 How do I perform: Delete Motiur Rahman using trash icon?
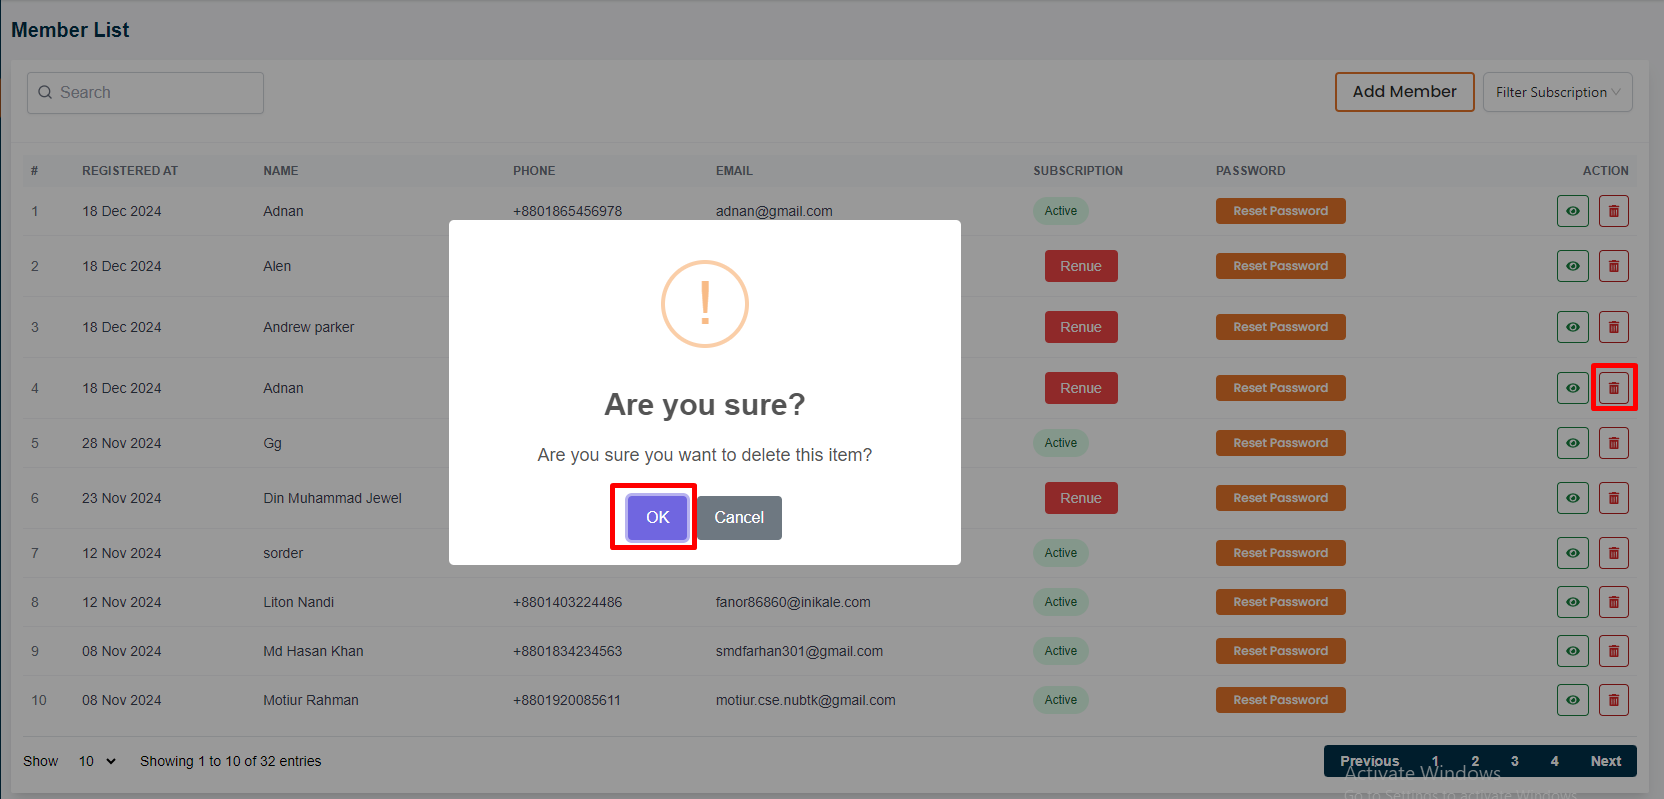[1613, 700]
